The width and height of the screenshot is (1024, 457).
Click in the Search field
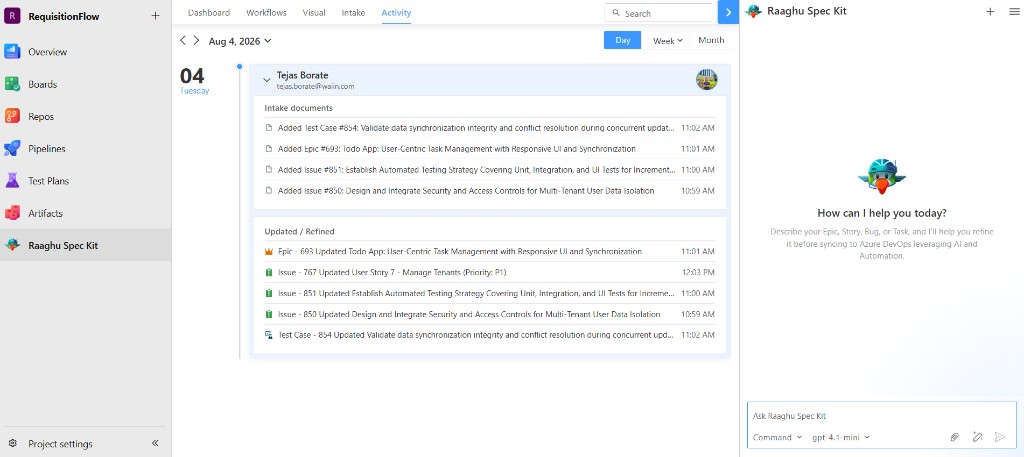click(x=660, y=13)
